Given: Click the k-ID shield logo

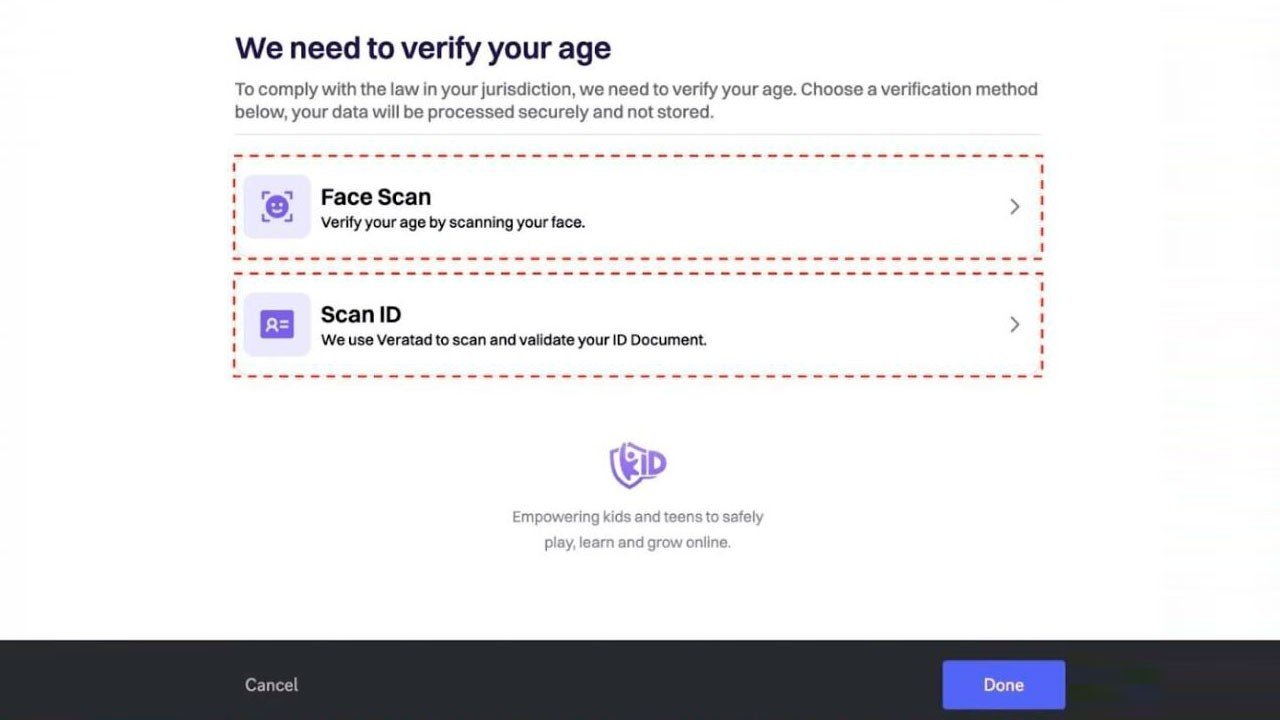Looking at the screenshot, I should 638,465.
